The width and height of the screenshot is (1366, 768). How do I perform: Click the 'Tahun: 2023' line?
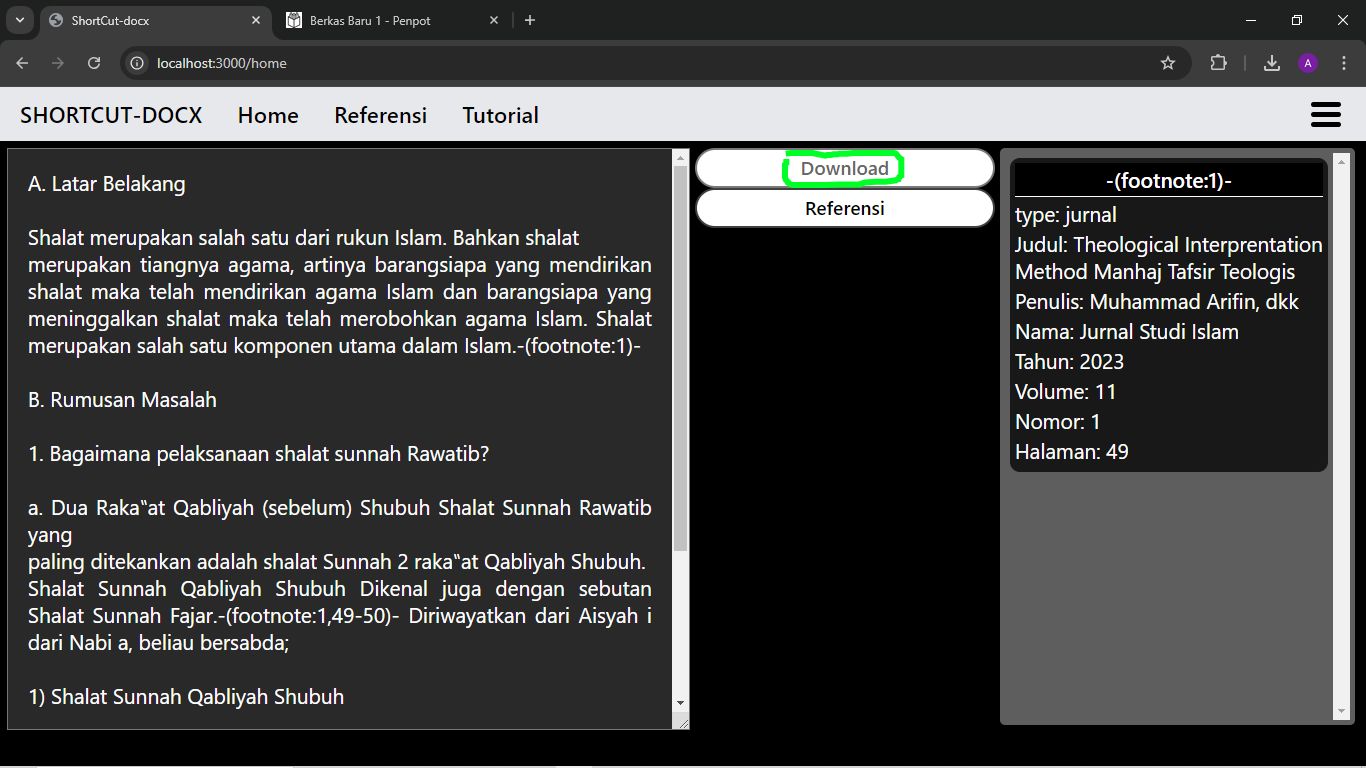(x=1069, y=362)
